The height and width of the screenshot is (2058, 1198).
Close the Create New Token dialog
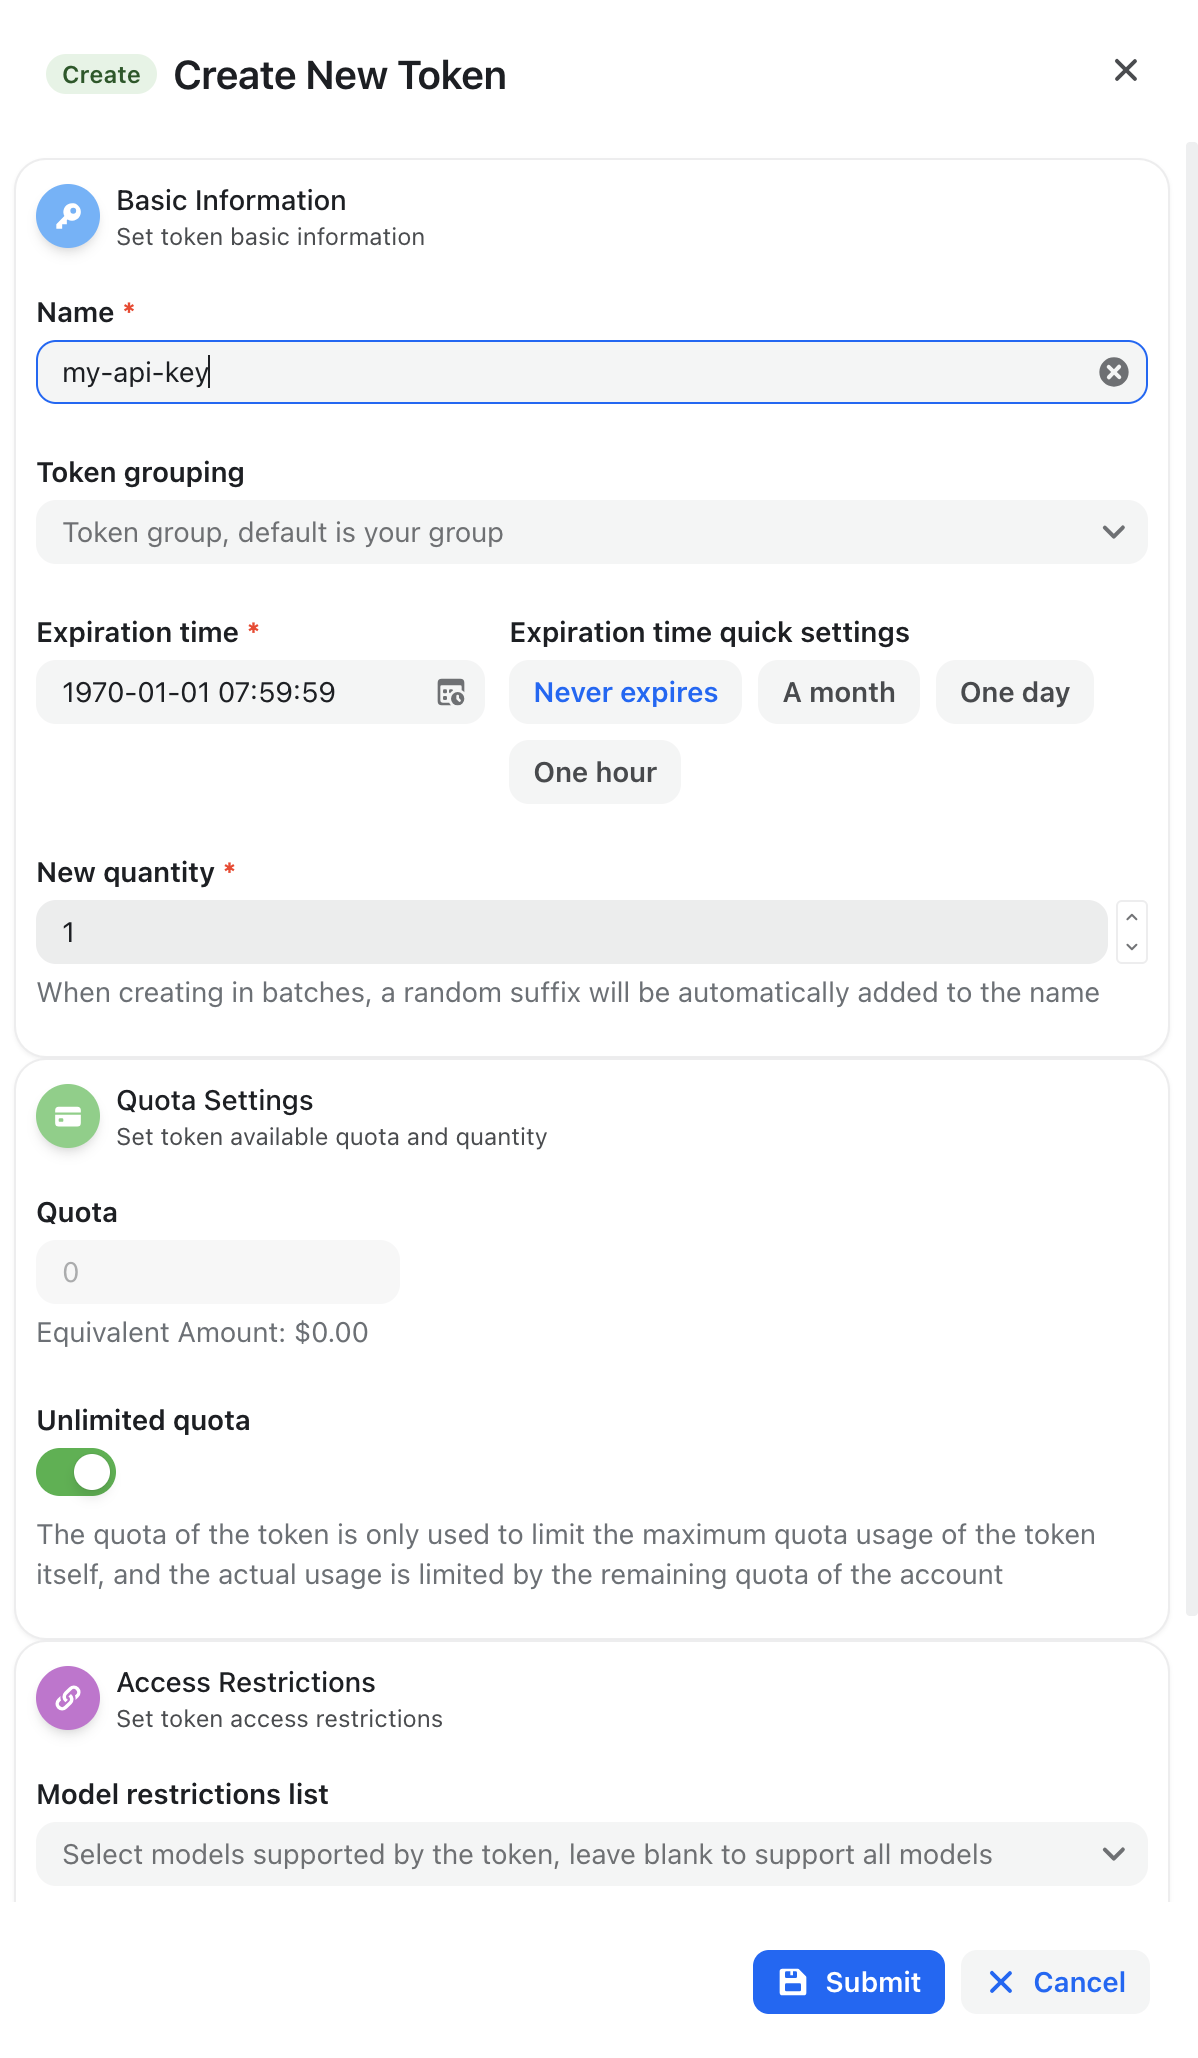(1126, 70)
